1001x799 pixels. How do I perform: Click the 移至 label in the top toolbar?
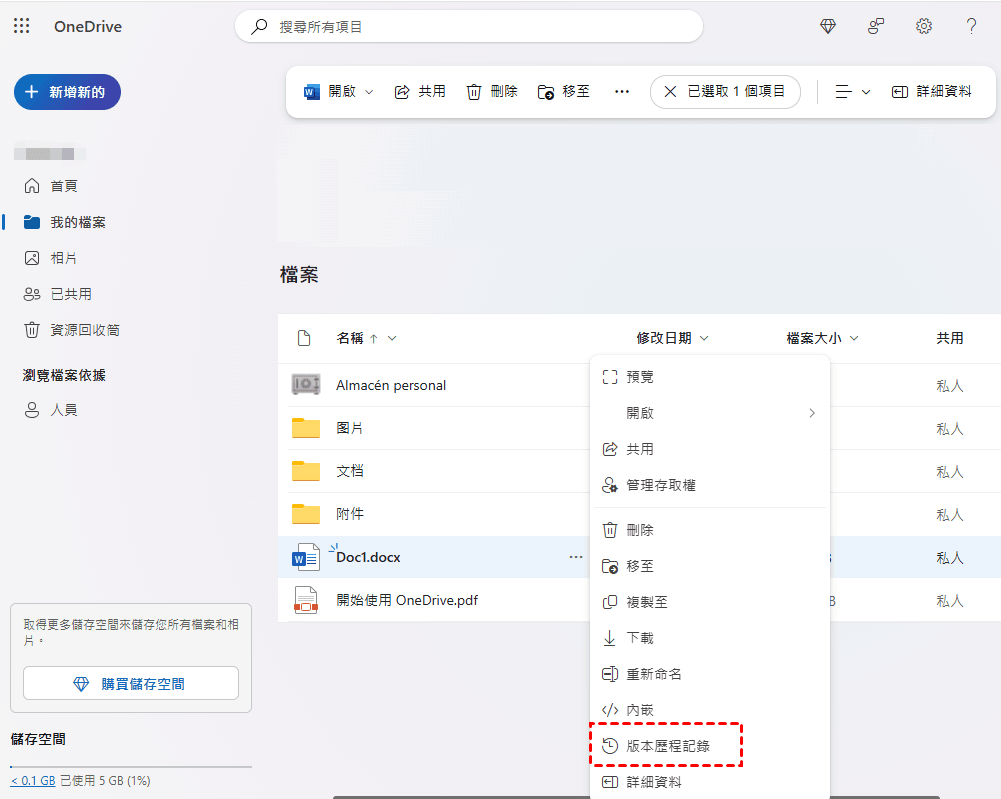[576, 91]
